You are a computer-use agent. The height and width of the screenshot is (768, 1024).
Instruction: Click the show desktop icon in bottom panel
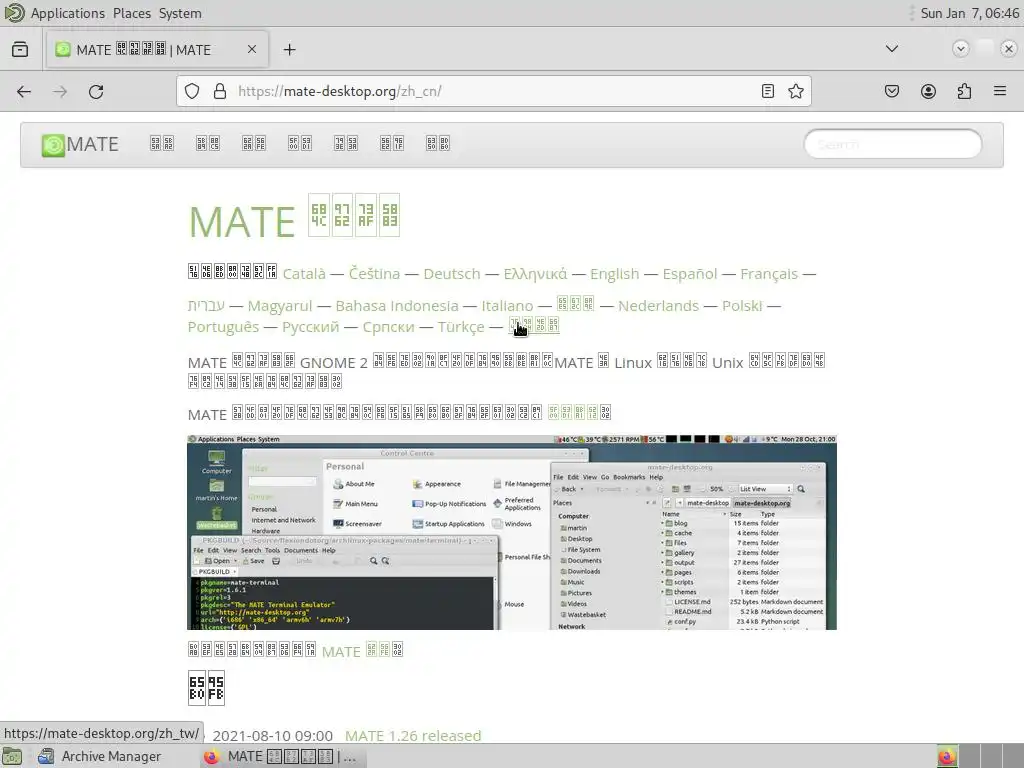(12, 756)
